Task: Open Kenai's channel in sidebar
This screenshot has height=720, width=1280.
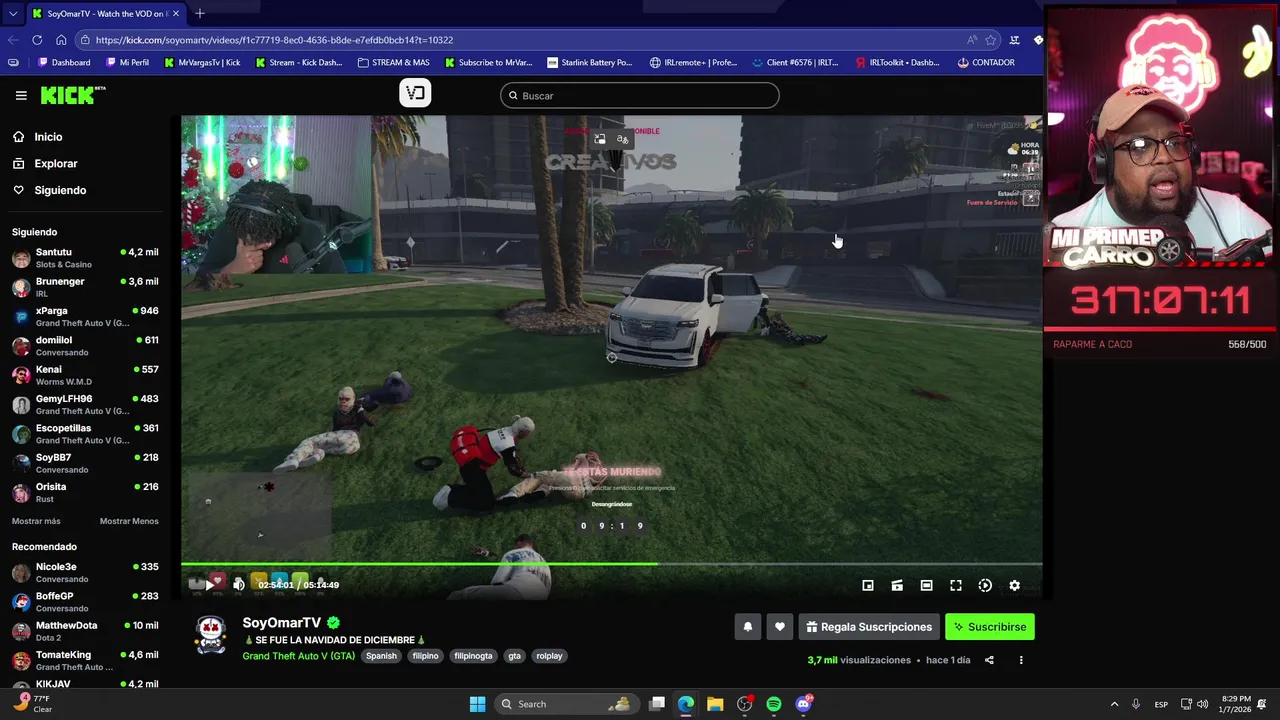Action: (85, 375)
